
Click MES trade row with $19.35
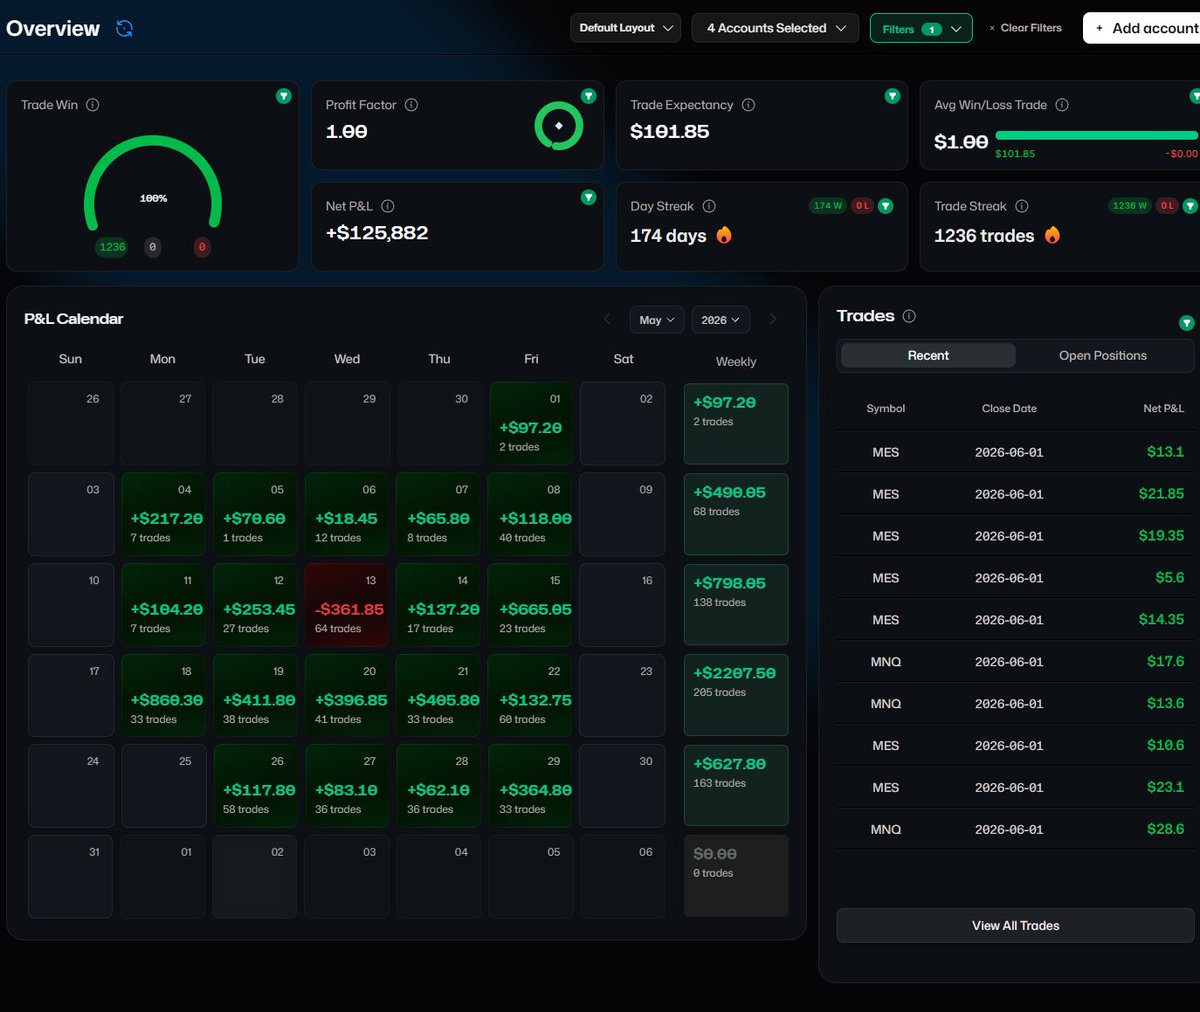[x=1015, y=536]
